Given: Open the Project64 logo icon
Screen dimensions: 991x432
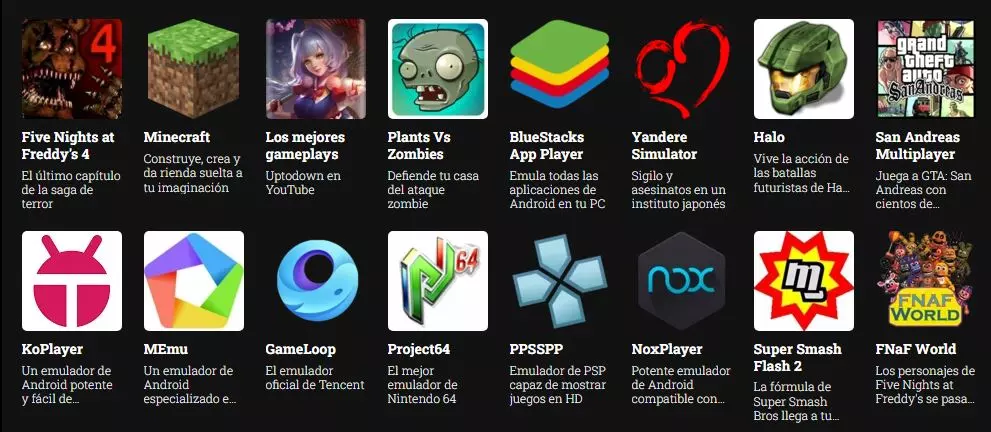Looking at the screenshot, I should click(x=437, y=281).
